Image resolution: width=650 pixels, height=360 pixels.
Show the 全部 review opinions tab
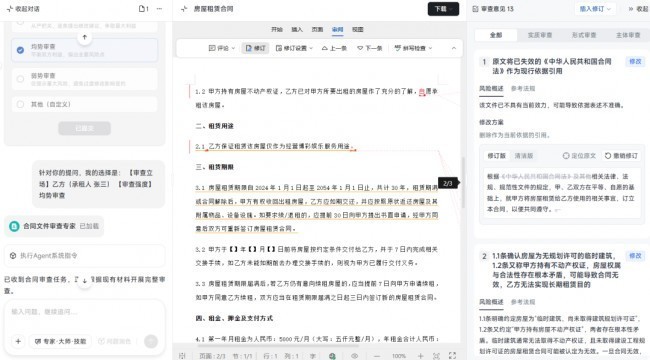pos(496,35)
